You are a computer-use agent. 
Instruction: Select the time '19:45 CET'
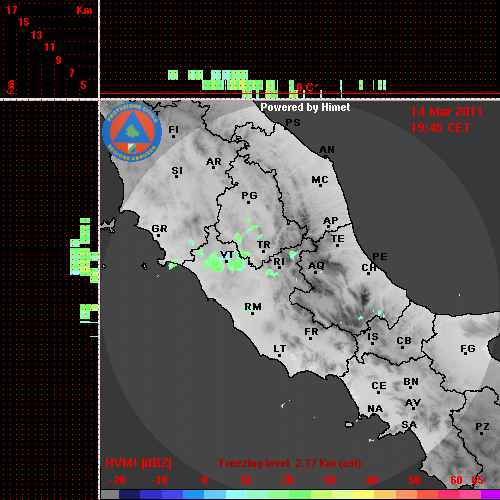coord(440,128)
